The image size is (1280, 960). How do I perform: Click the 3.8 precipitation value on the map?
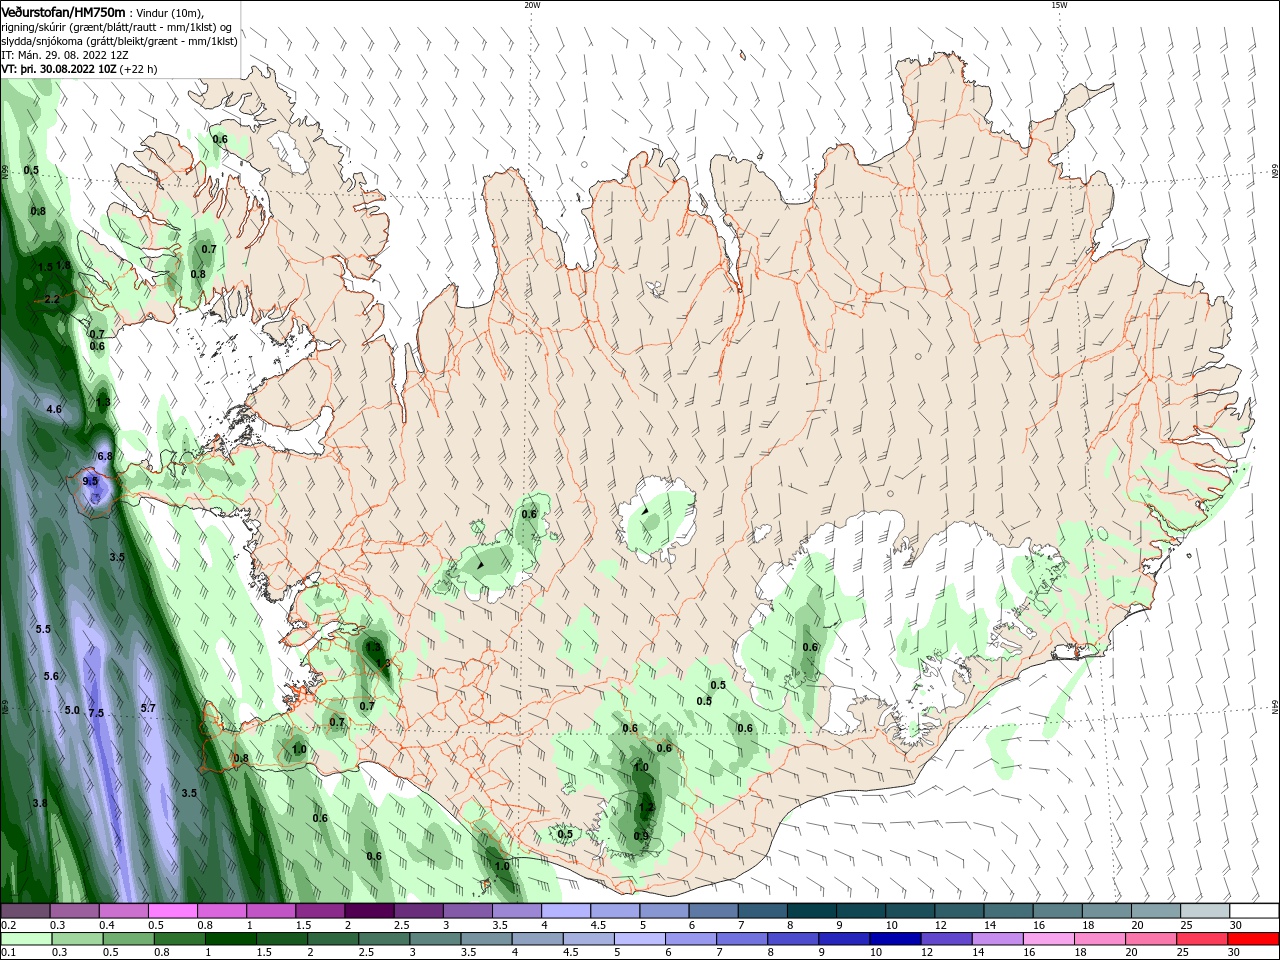(x=40, y=803)
